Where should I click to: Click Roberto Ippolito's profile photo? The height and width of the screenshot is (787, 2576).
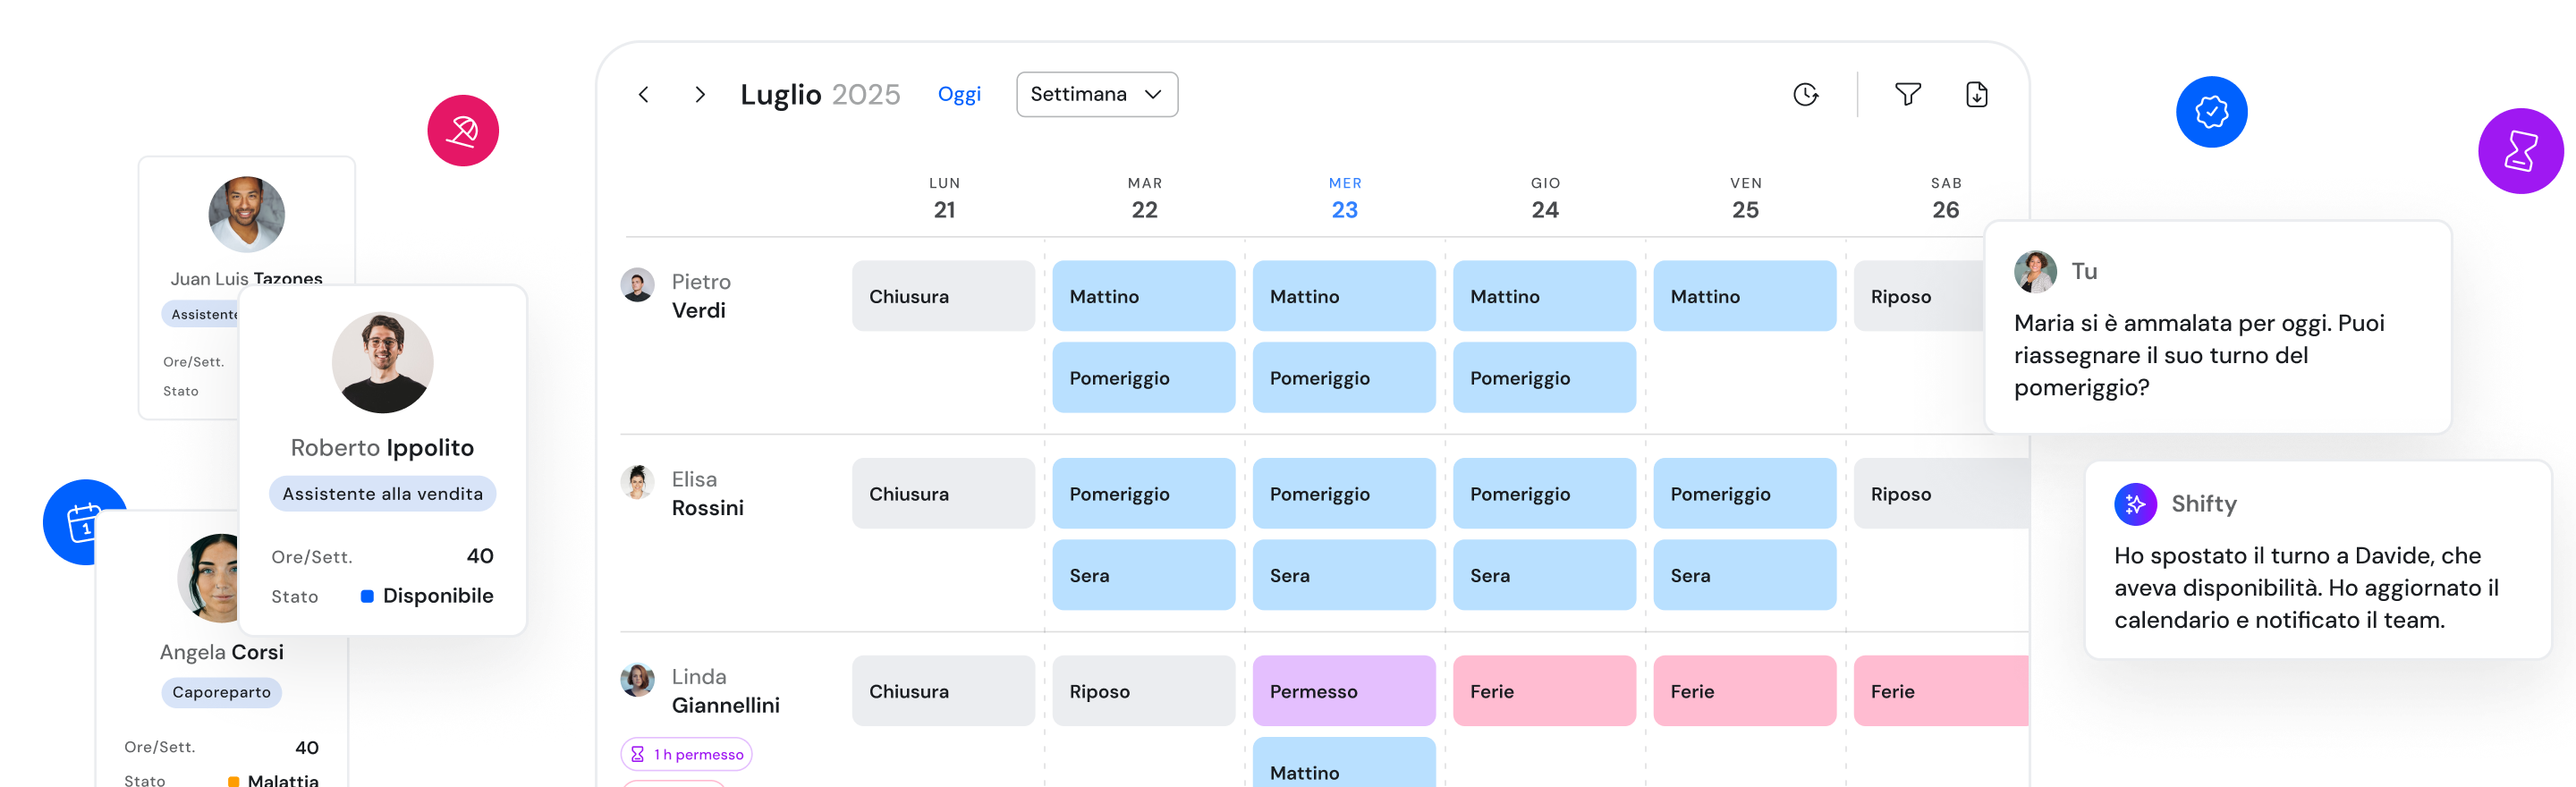tap(382, 363)
